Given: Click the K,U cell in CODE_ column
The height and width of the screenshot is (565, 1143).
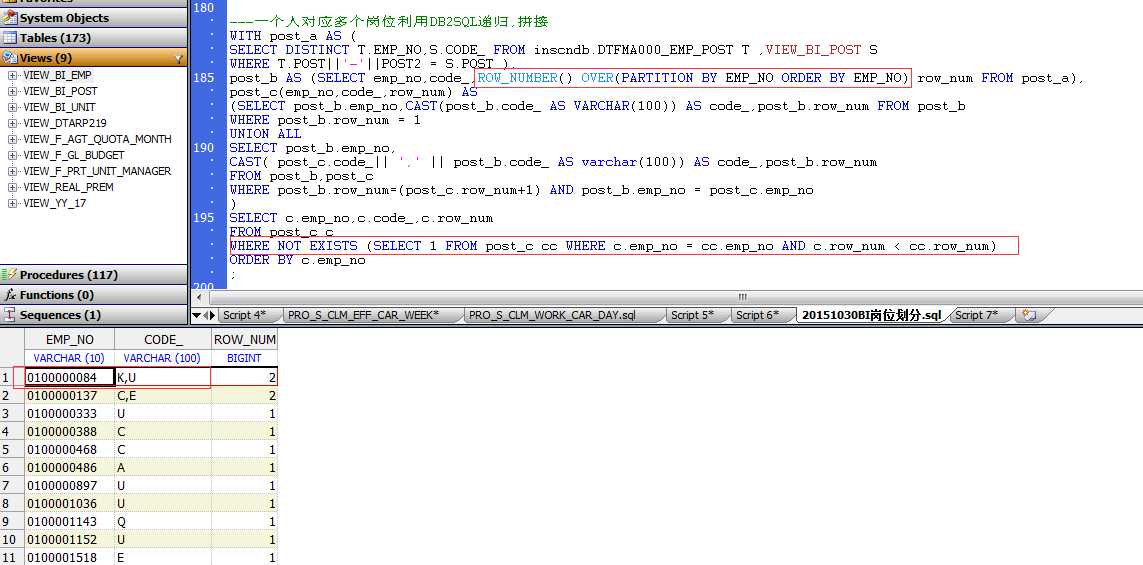Looking at the screenshot, I should (163, 377).
